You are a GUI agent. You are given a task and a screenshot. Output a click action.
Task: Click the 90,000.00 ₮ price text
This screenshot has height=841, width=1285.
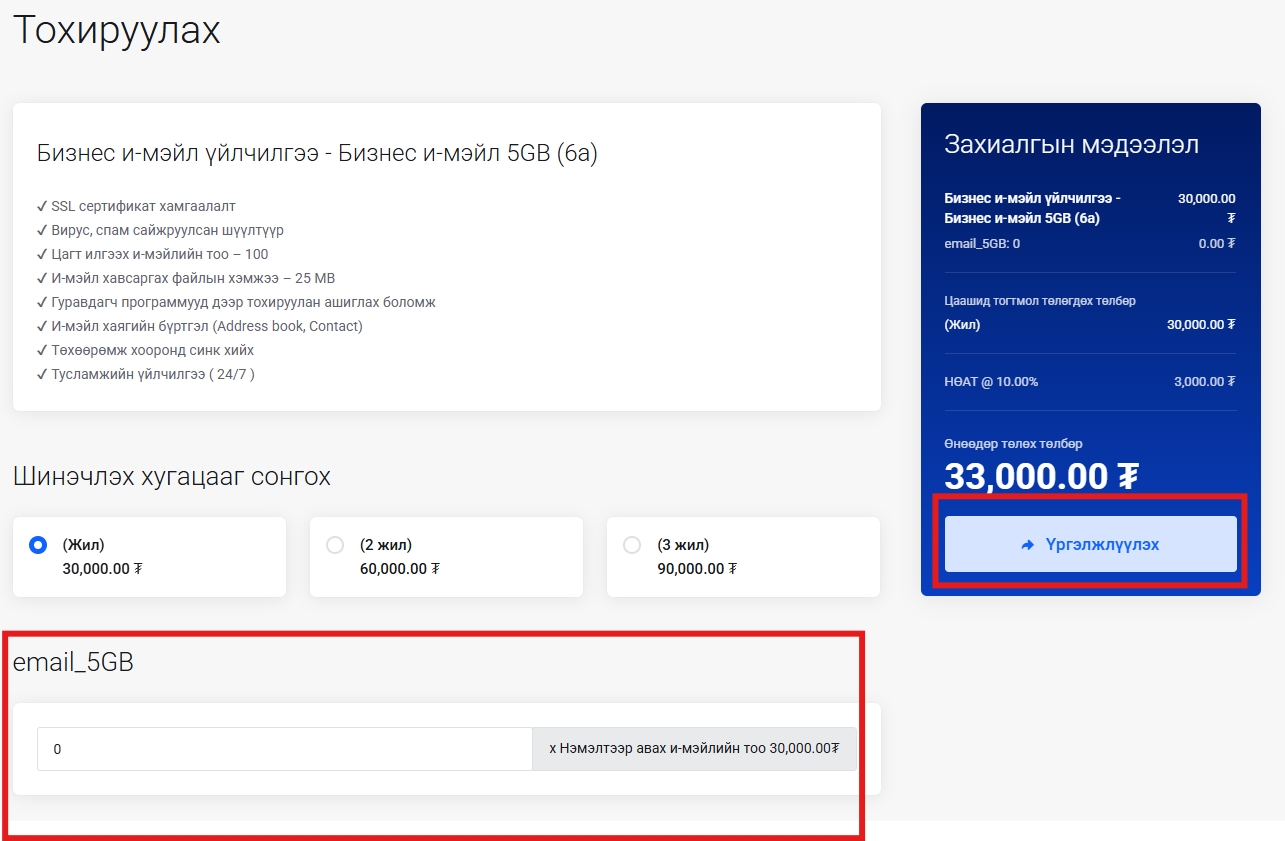[x=696, y=569]
